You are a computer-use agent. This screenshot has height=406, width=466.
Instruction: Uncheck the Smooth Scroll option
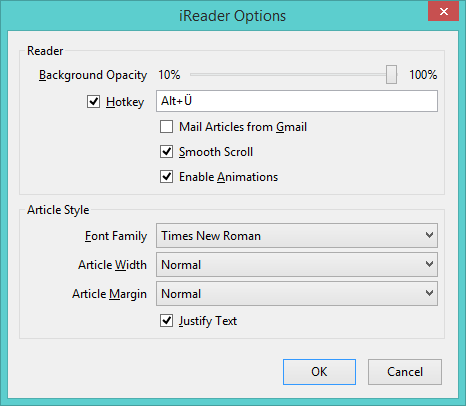pos(166,152)
